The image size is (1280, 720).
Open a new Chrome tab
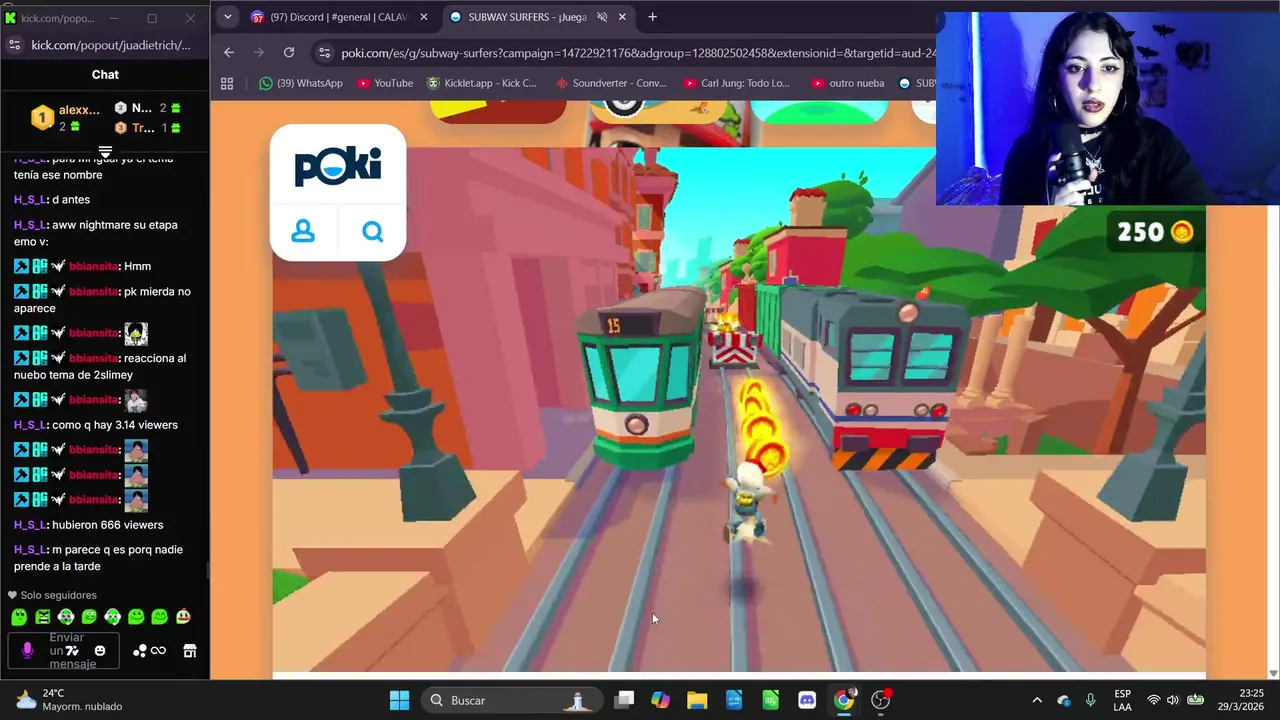[652, 17]
